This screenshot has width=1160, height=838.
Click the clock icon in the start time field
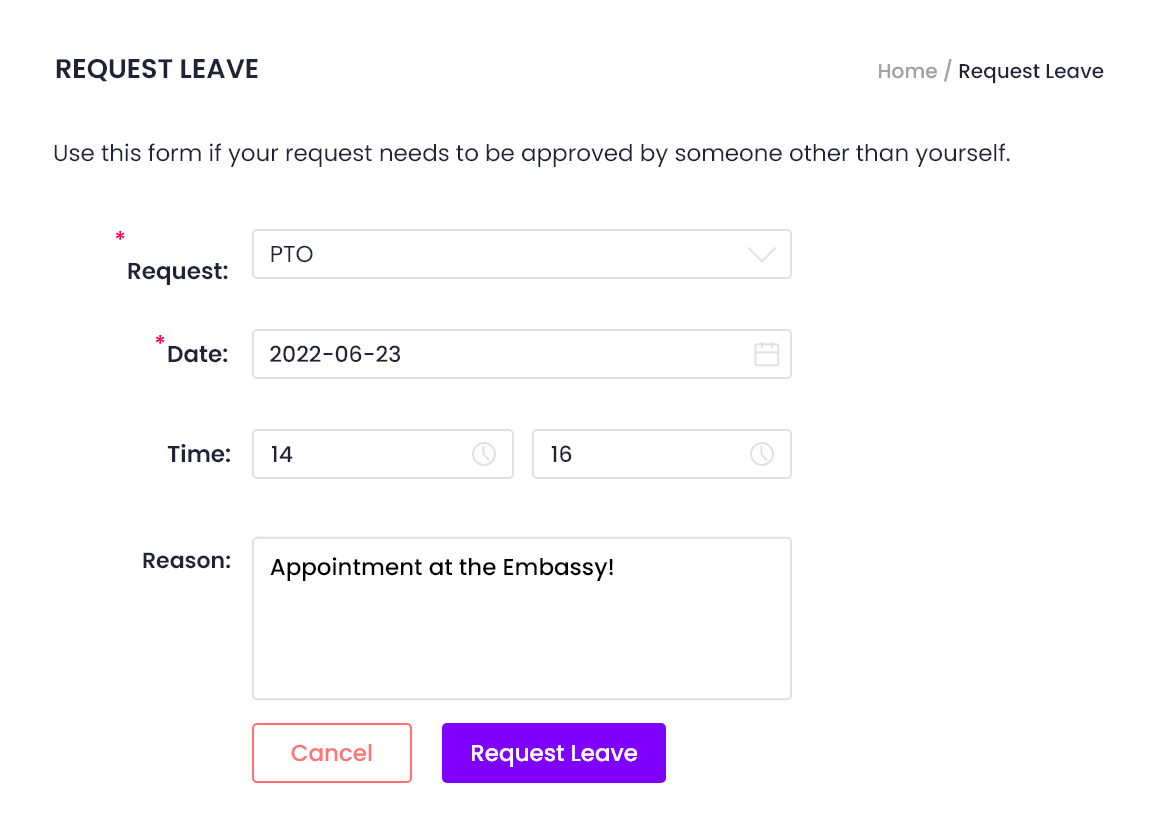pyautogui.click(x=484, y=453)
